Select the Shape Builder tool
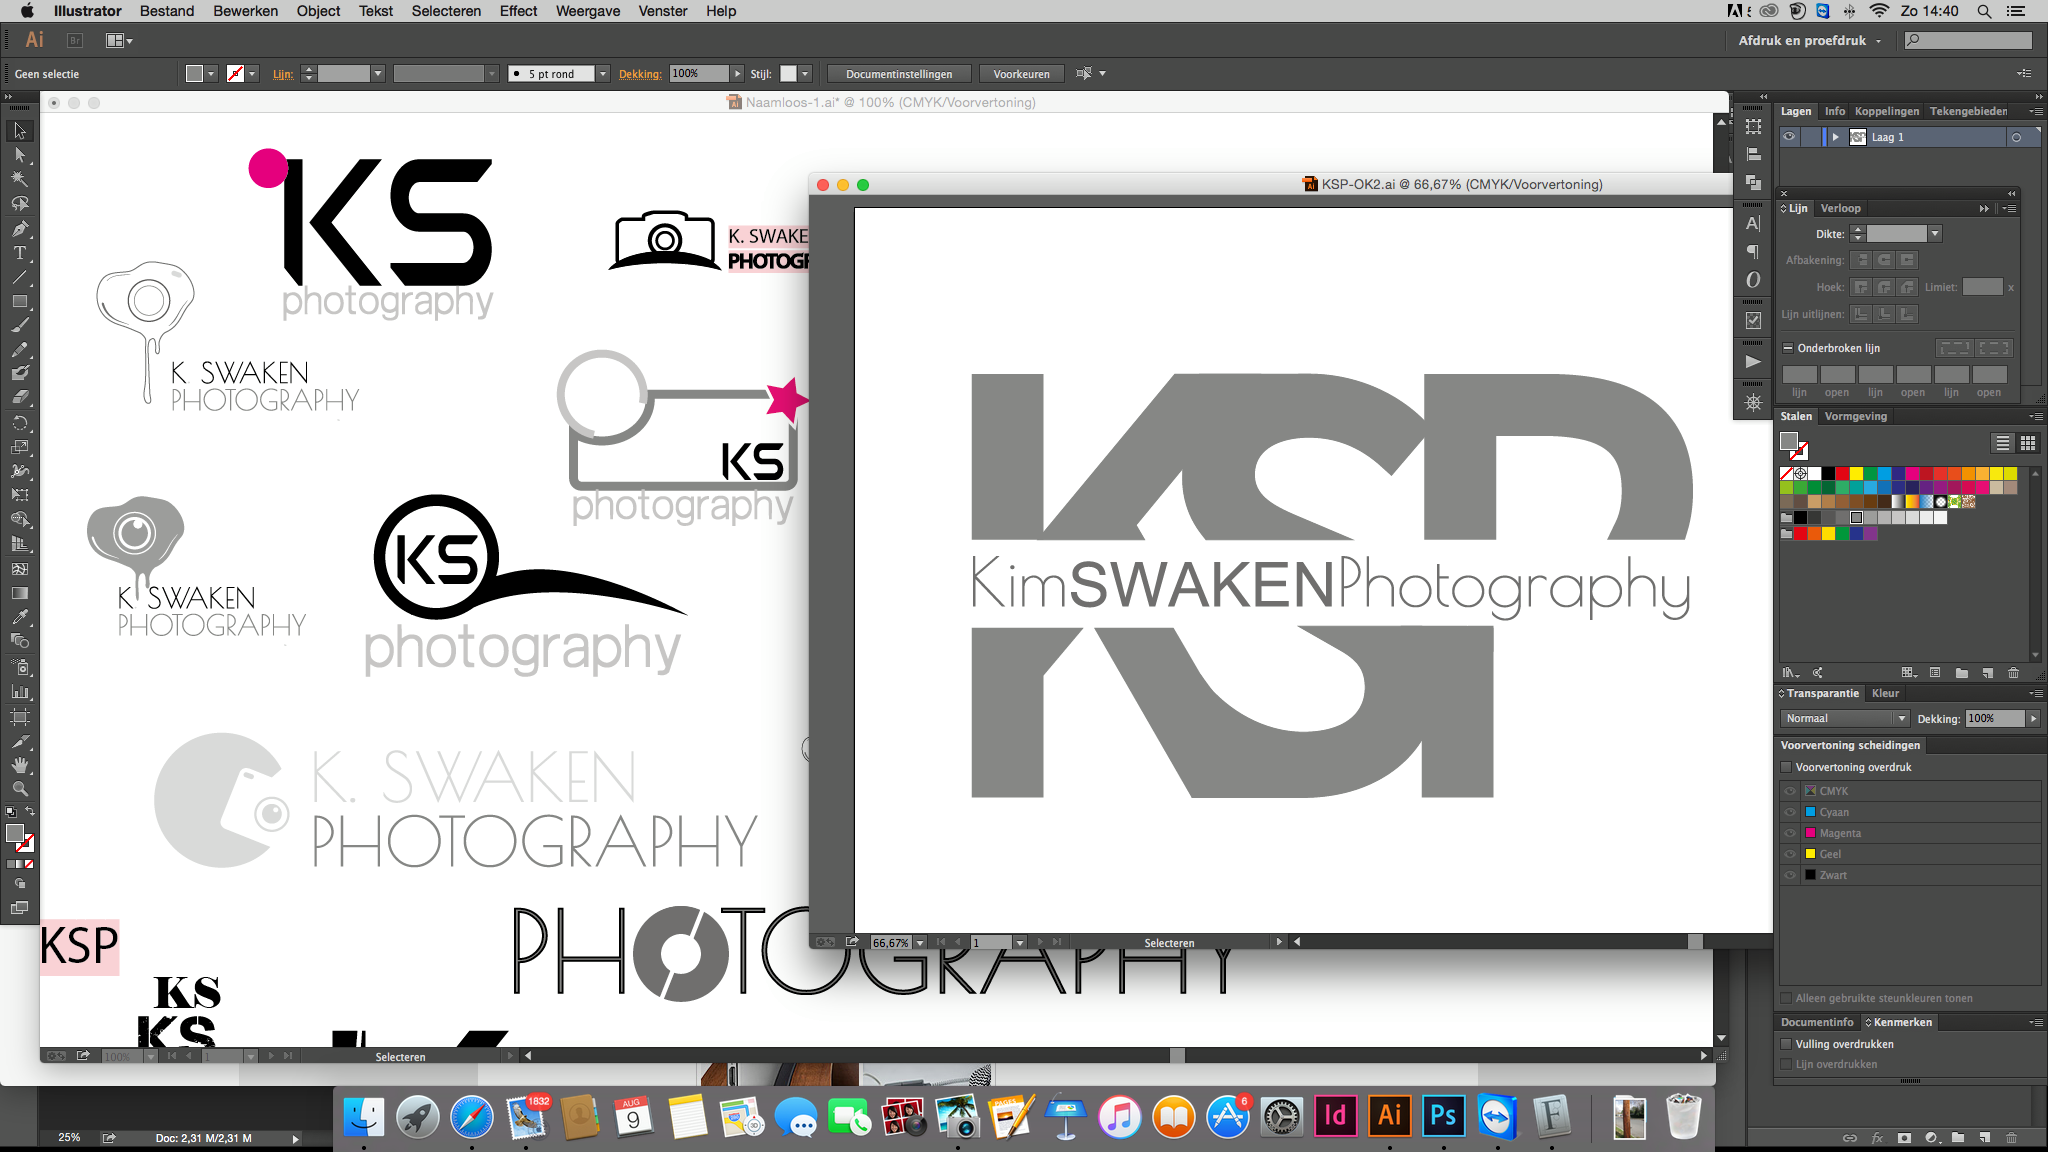Viewport: 2048px width, 1152px height. point(19,520)
